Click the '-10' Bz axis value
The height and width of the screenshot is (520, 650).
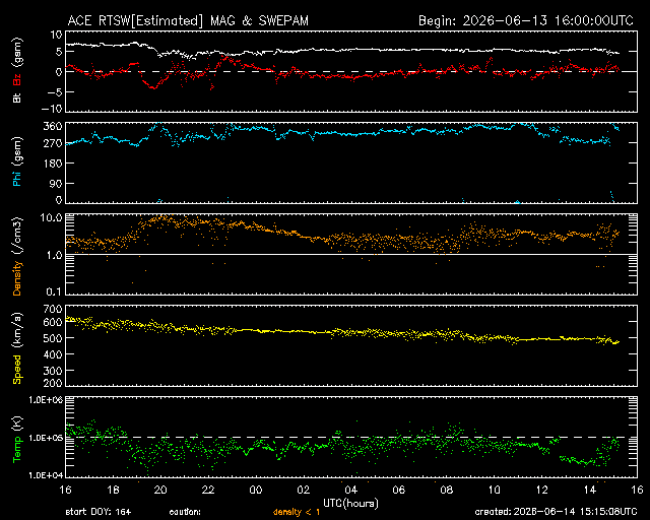52,109
